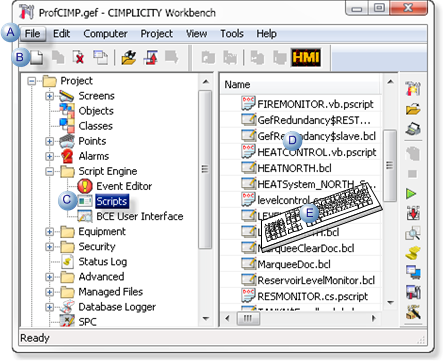Open the Project menu
This screenshot has height=361, width=445.
coord(157,34)
